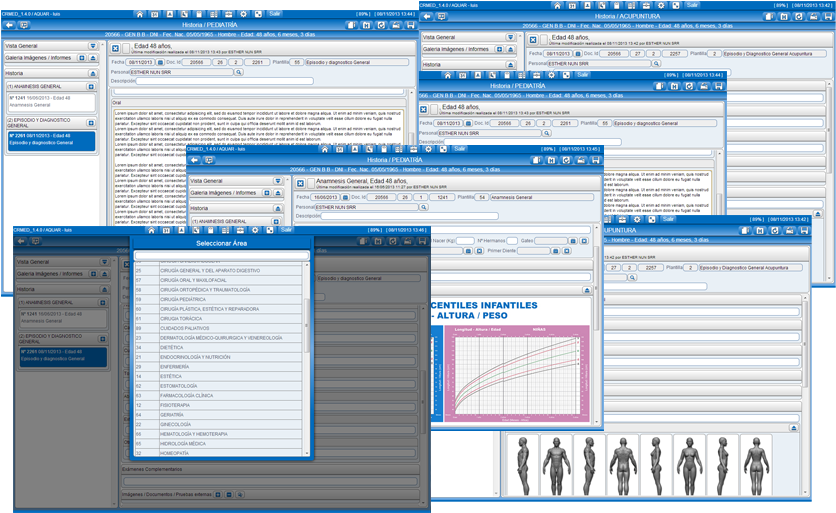This screenshot has width=836, height=513.
Task: Open Vista General dropdown in top-left Pediatría window
Action: (93, 46)
